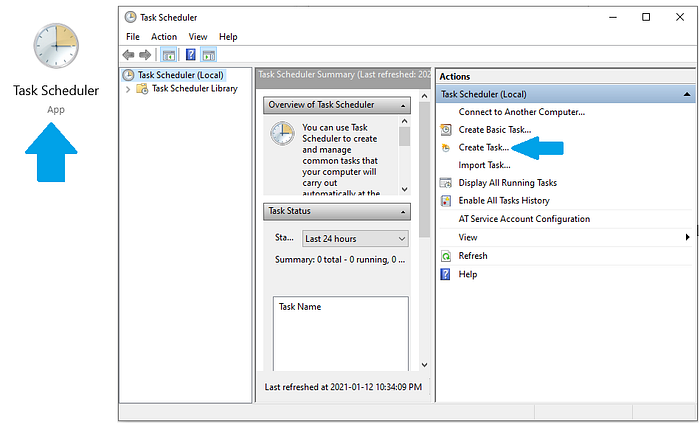The height and width of the screenshot is (424, 700).
Task: Click 'Summary: 0 total - 0 running' text
Action: (340, 260)
